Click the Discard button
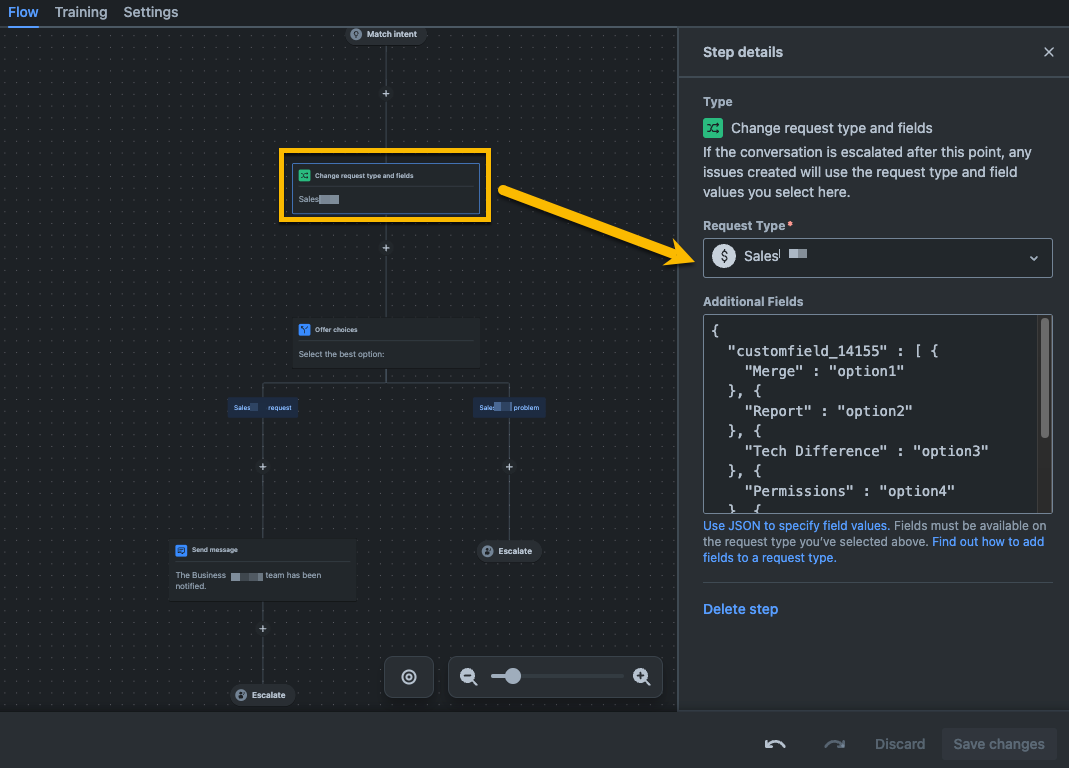The width and height of the screenshot is (1069, 768). (x=900, y=744)
